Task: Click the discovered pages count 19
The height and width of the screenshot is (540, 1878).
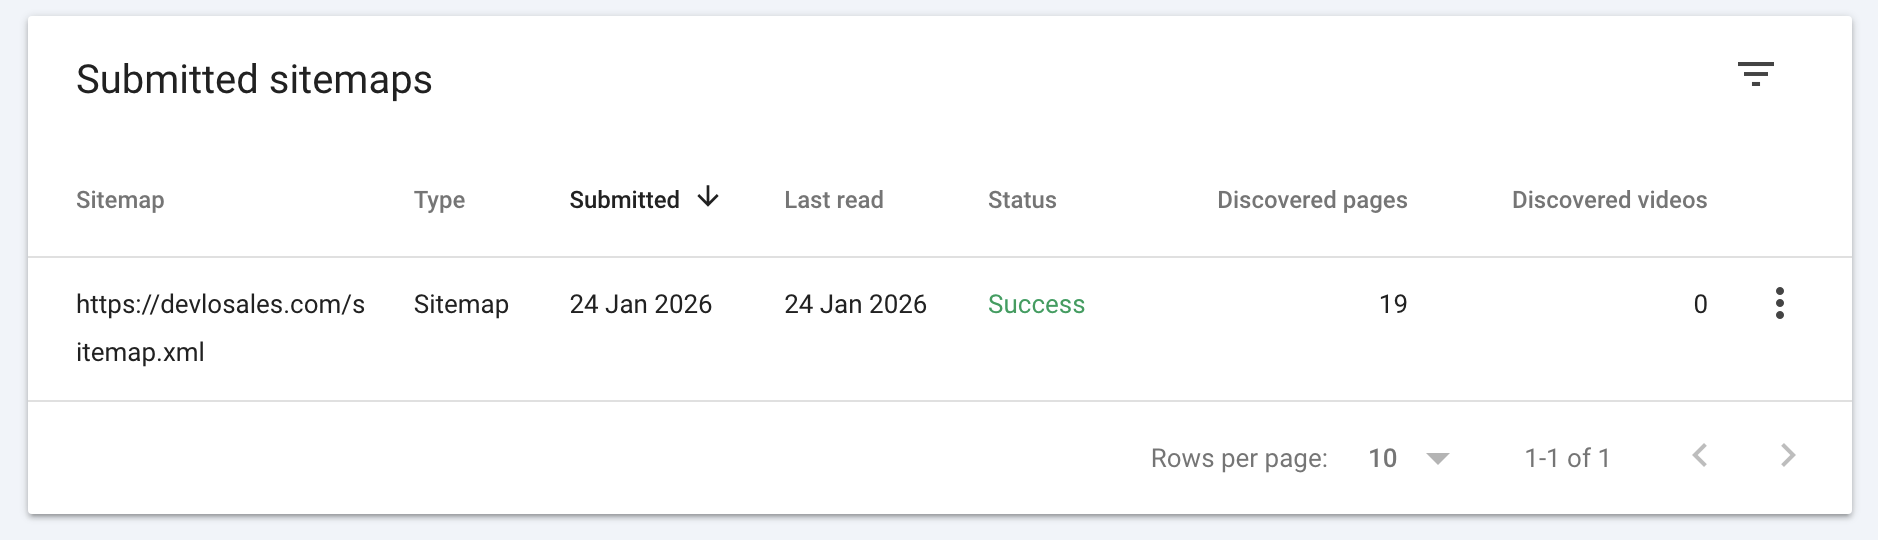Action: [x=1392, y=304]
